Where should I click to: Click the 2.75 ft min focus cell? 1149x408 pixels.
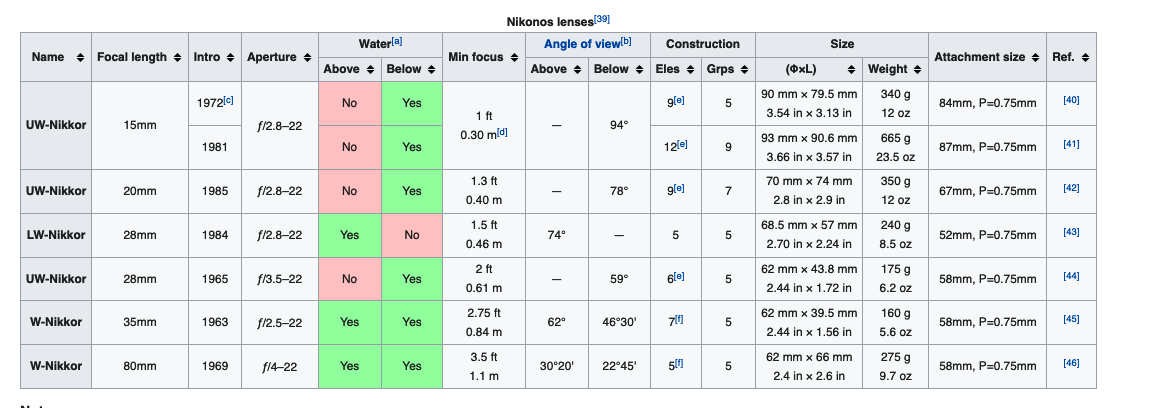[x=484, y=322]
